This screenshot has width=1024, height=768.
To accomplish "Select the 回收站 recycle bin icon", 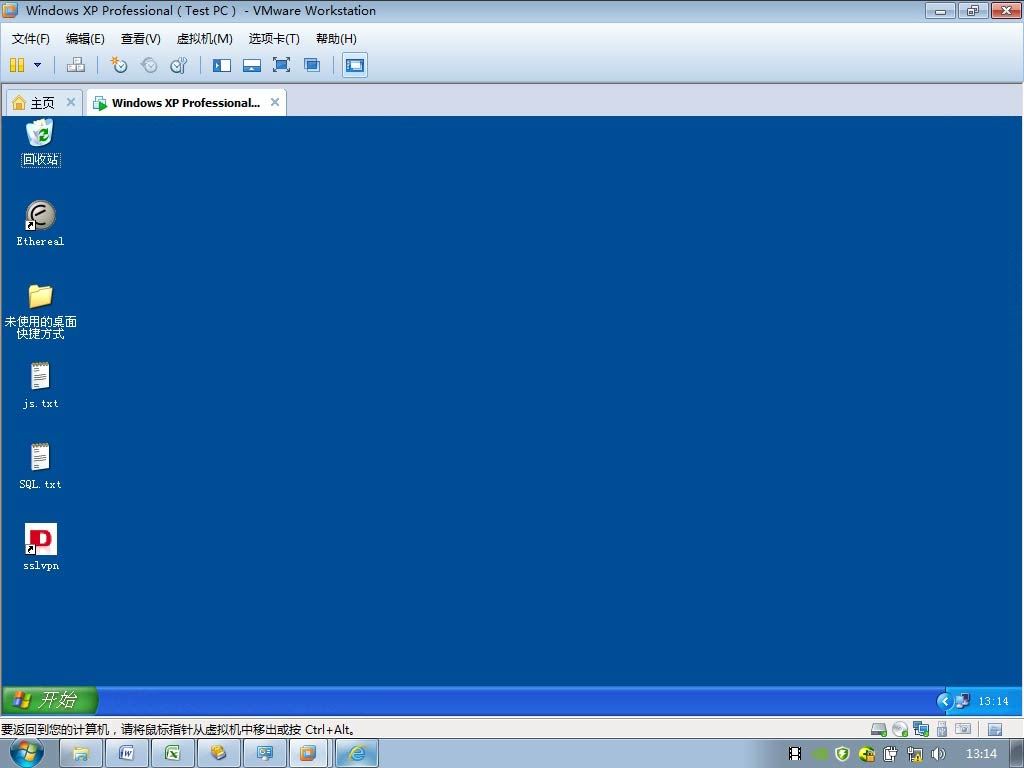I will (40, 142).
